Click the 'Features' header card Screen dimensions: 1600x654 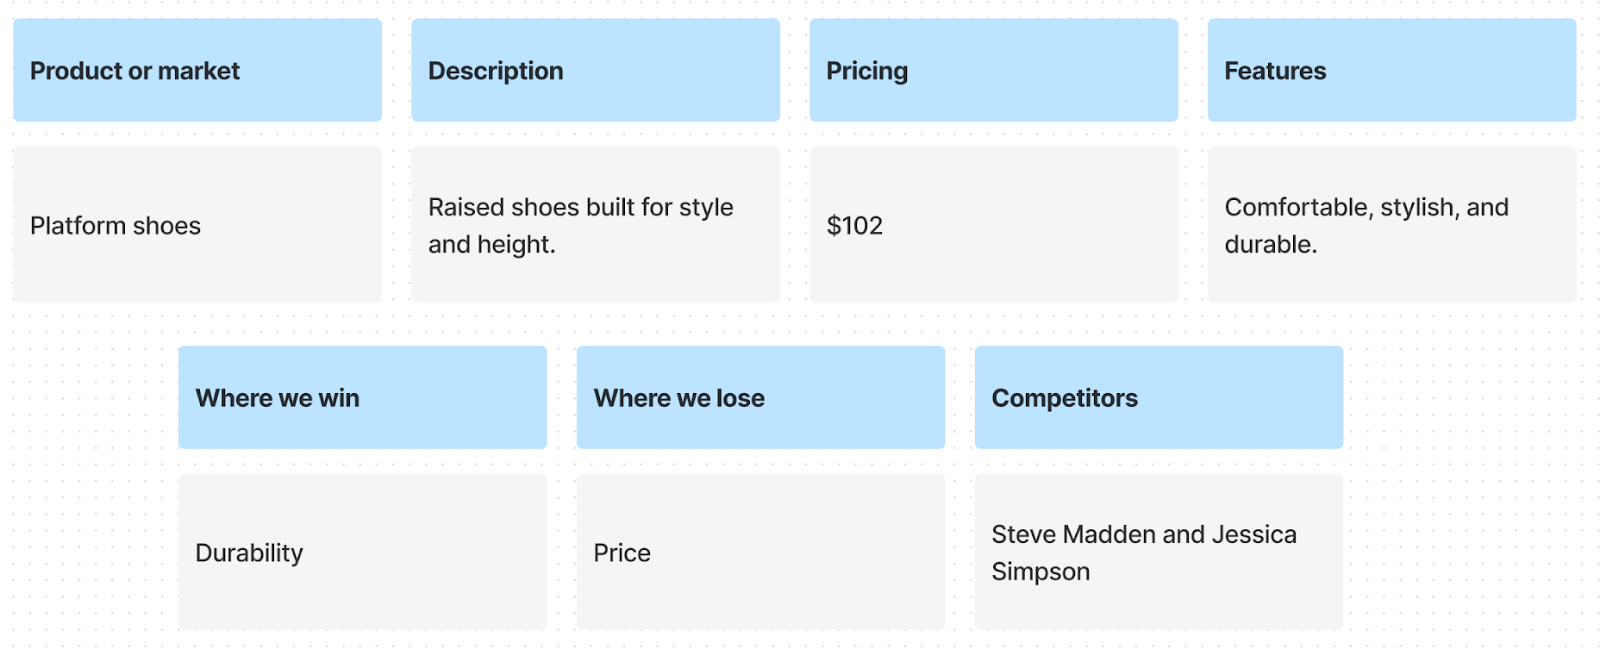coord(1391,70)
